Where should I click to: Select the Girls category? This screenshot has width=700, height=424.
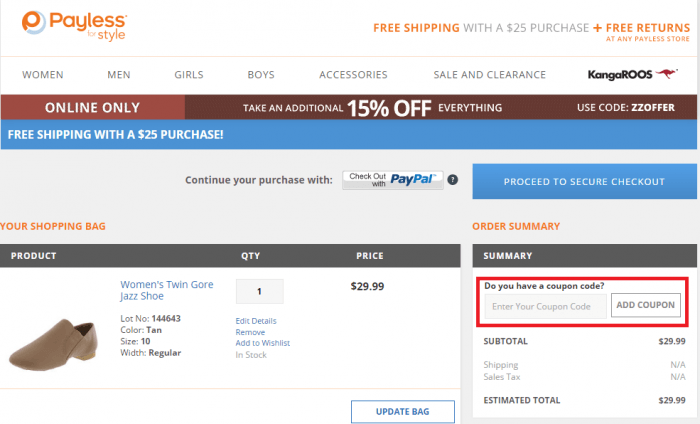(188, 75)
